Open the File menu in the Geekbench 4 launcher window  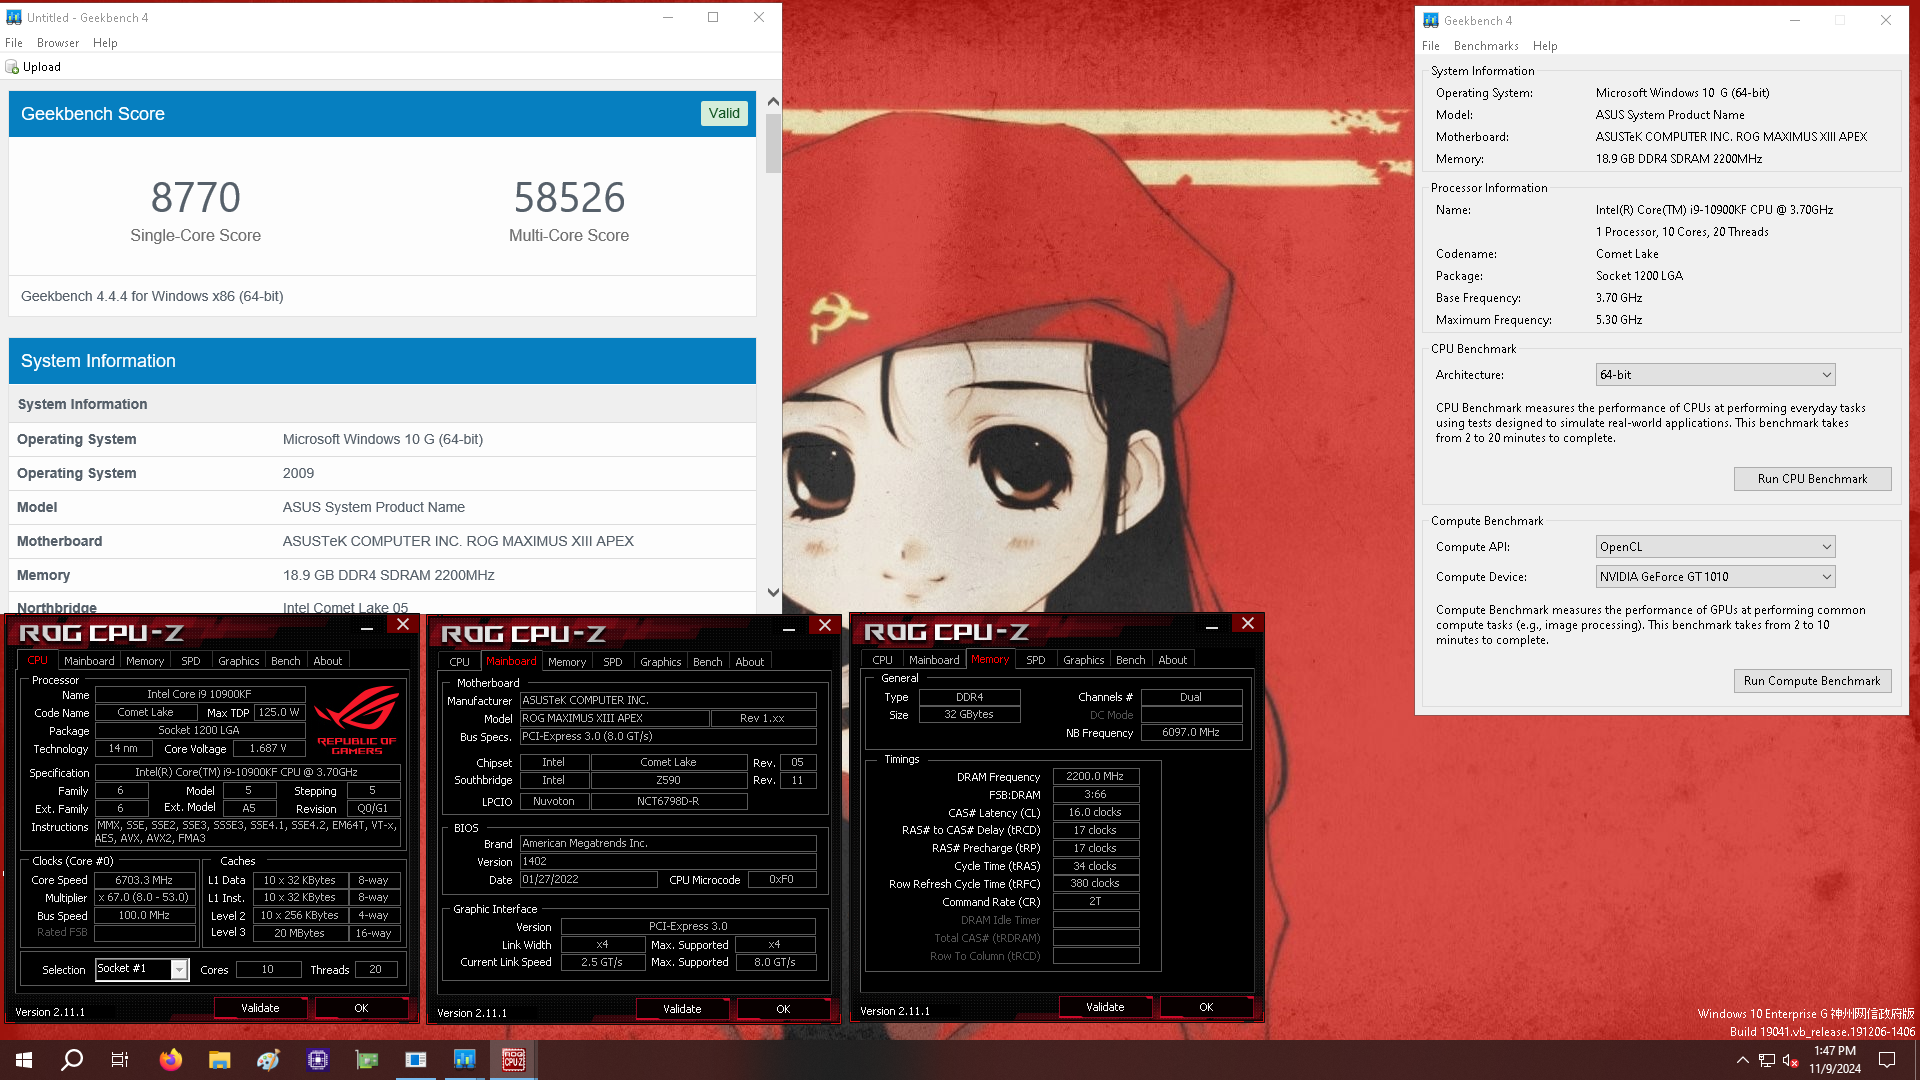[x=1431, y=46]
